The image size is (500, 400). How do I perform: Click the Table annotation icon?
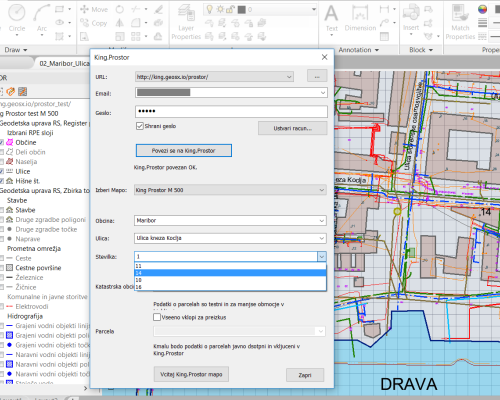point(384,36)
